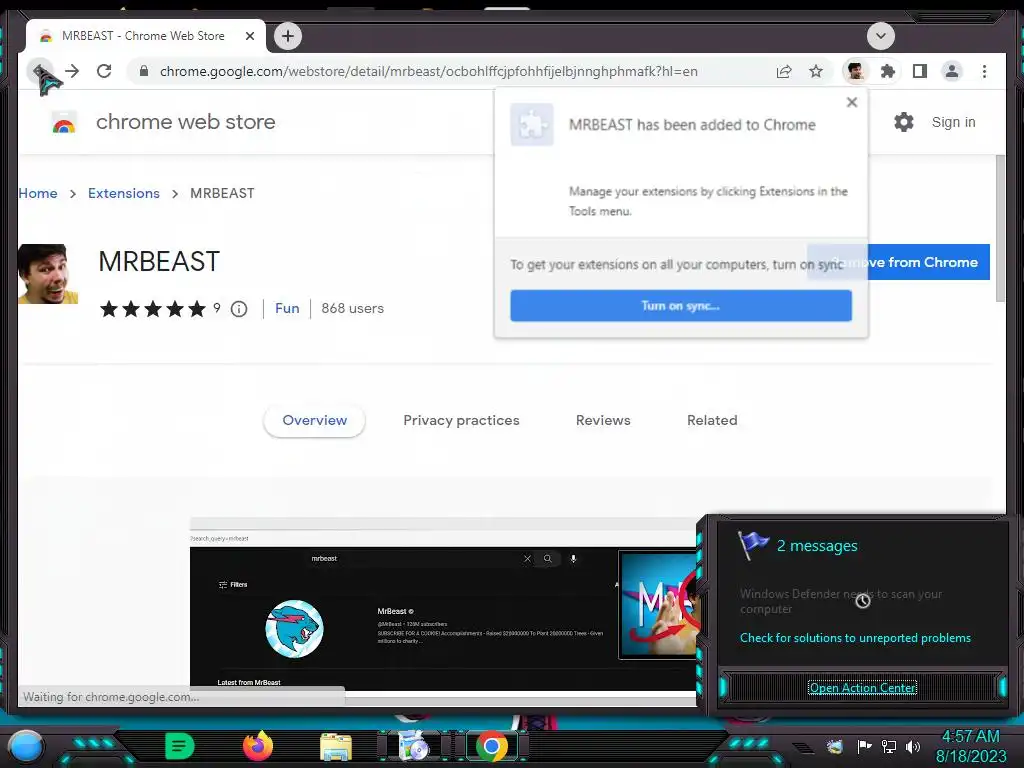View site info lock icon
This screenshot has width=1024, height=768.
point(144,71)
